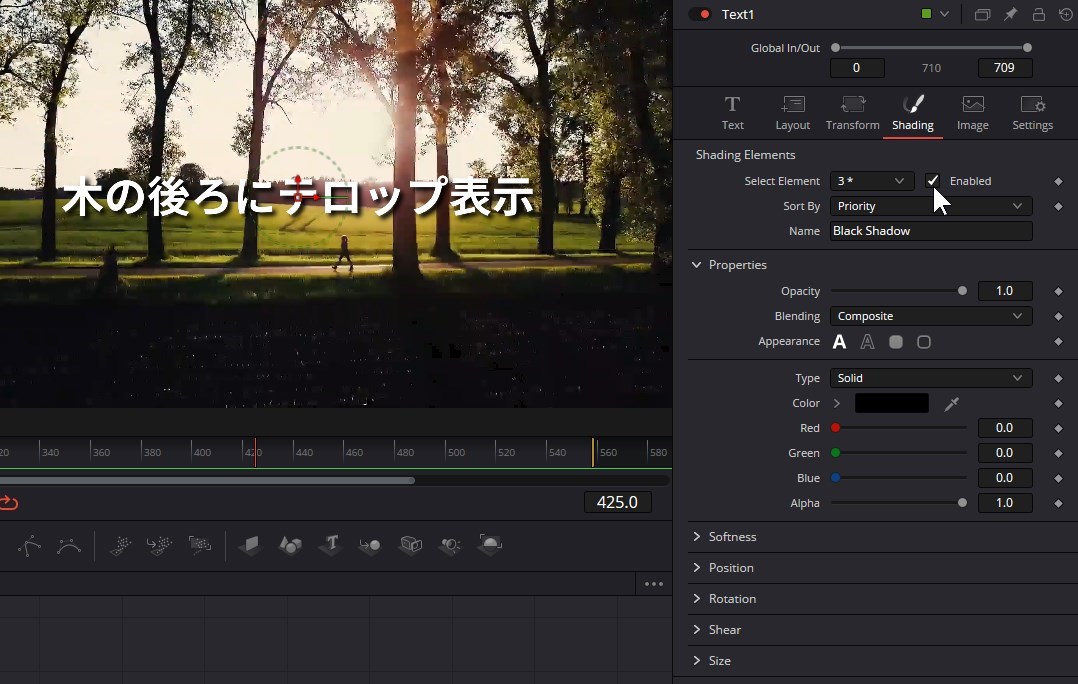Switch to the Image tab
Viewport: 1078px width, 684px height.
(973, 113)
